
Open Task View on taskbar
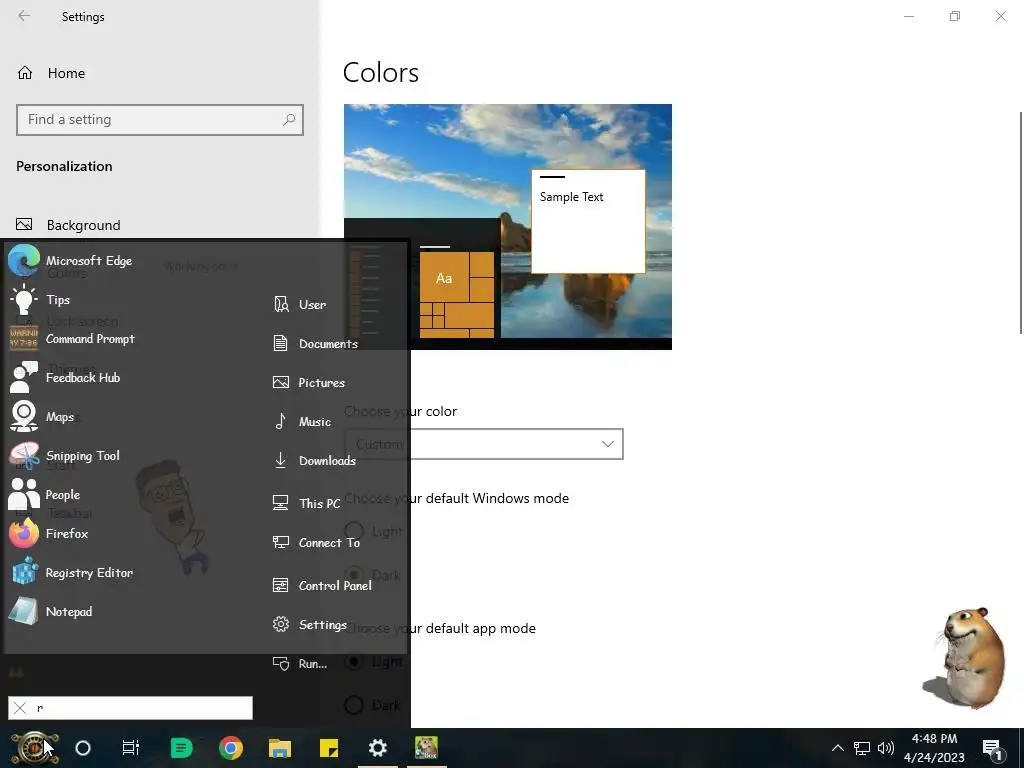click(x=131, y=748)
